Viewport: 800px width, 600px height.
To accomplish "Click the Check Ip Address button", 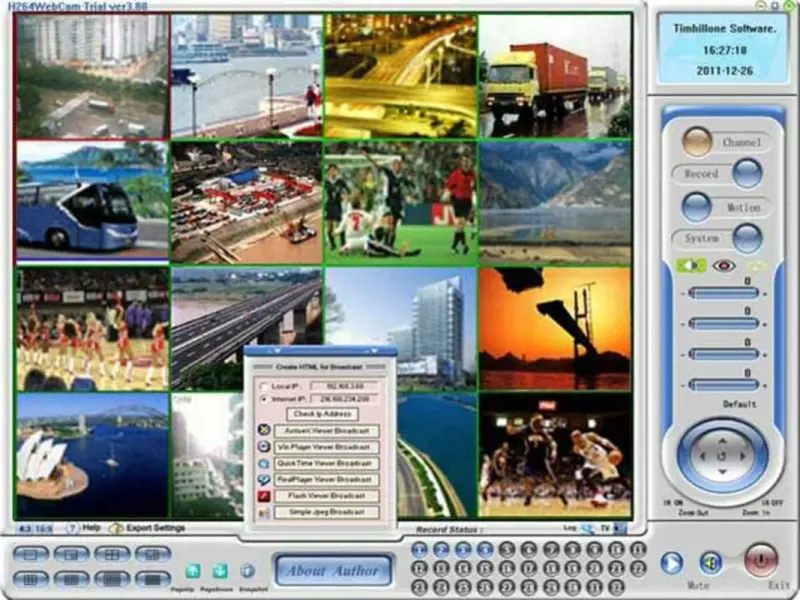I will point(322,414).
